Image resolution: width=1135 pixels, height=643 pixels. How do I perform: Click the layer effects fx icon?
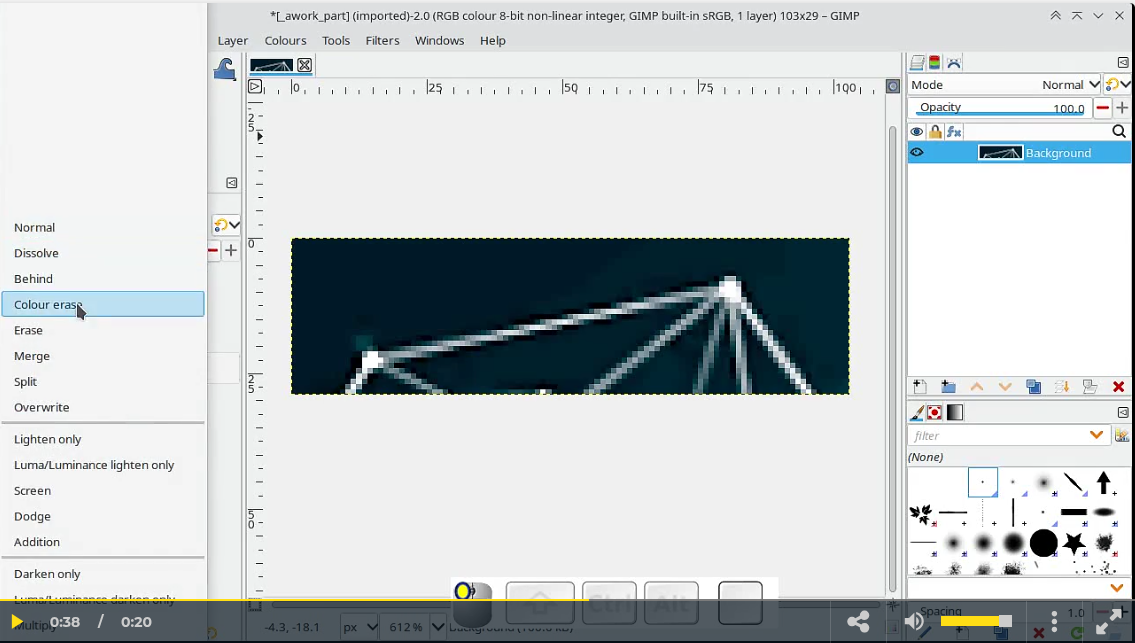[x=954, y=132]
